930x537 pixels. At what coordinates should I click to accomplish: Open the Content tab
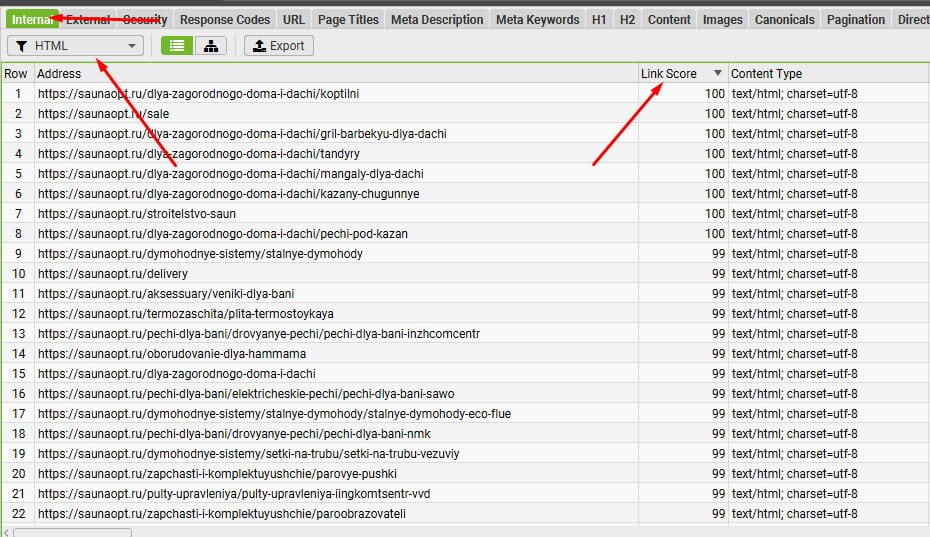669,20
